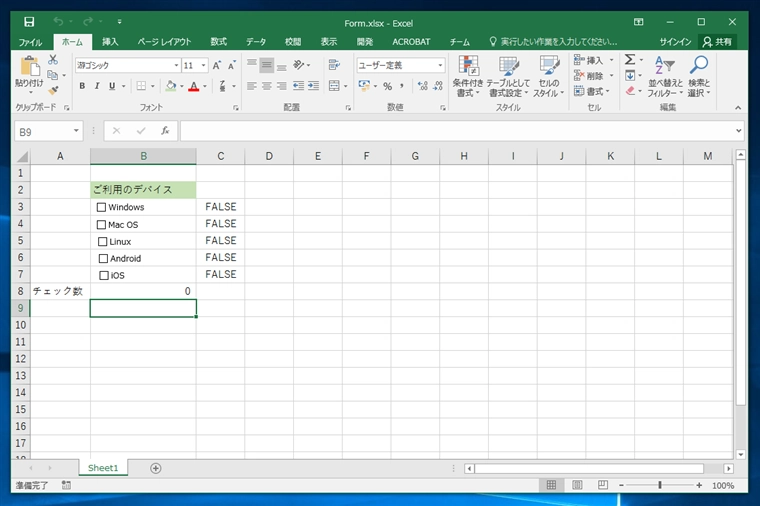Viewport: 760px width, 506px height.
Task: Save the workbook with the disk icon
Action: [29, 22]
